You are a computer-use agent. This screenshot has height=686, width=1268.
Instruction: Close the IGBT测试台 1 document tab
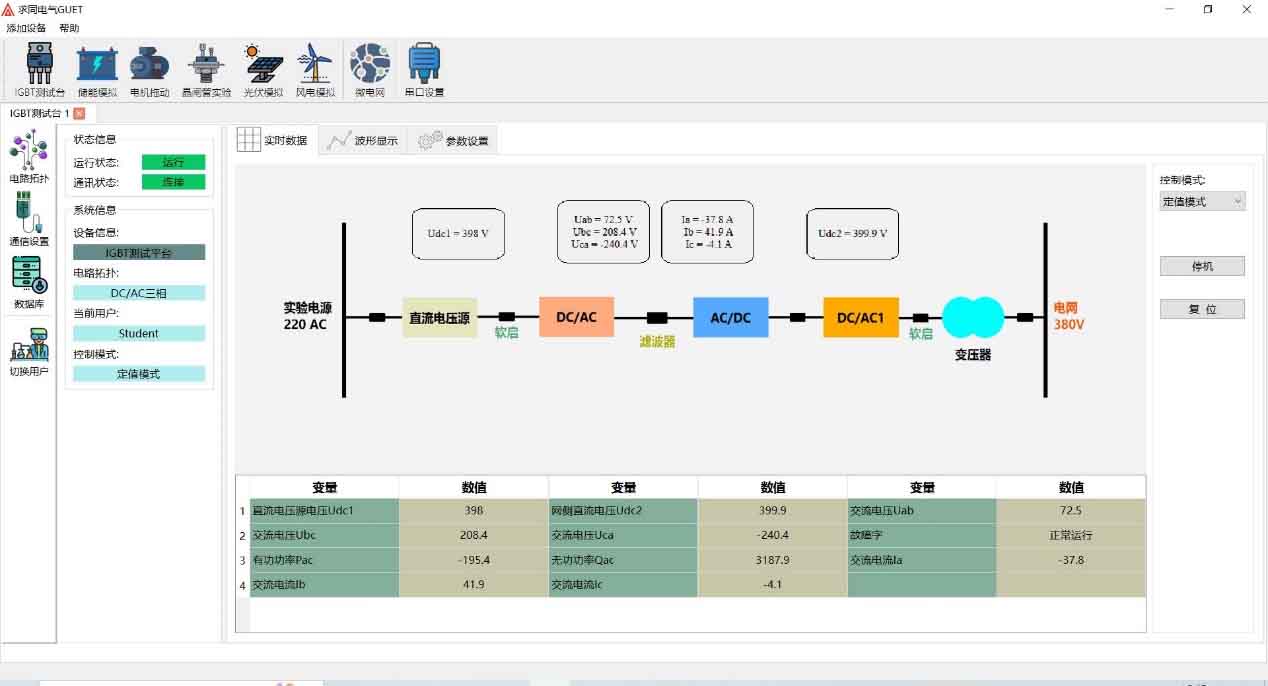click(x=79, y=114)
